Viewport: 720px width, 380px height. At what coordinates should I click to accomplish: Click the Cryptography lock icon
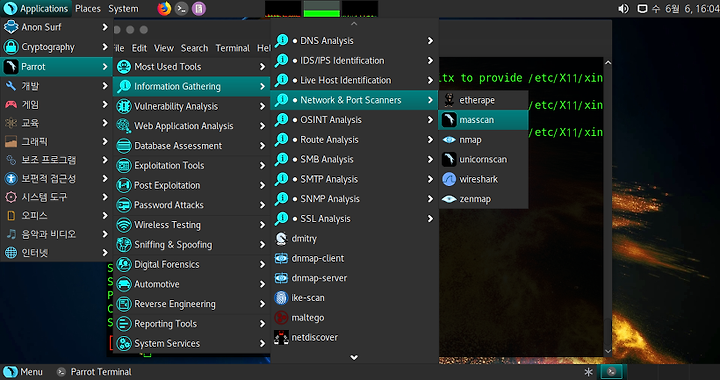click(x=11, y=47)
